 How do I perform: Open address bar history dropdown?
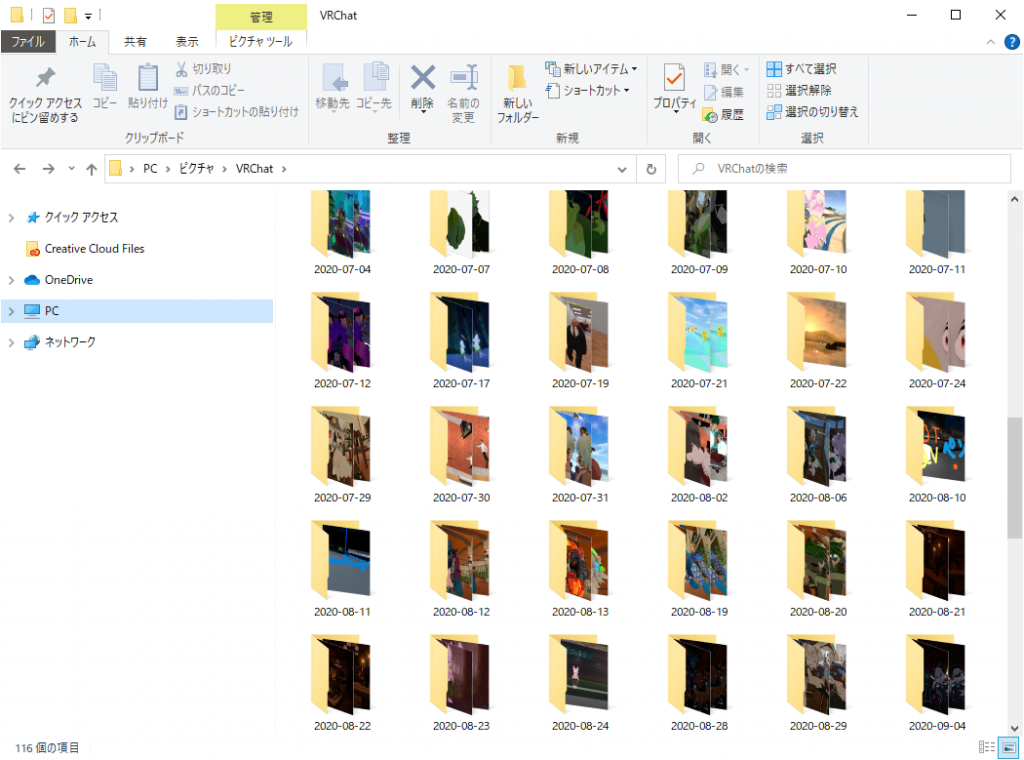tap(622, 169)
